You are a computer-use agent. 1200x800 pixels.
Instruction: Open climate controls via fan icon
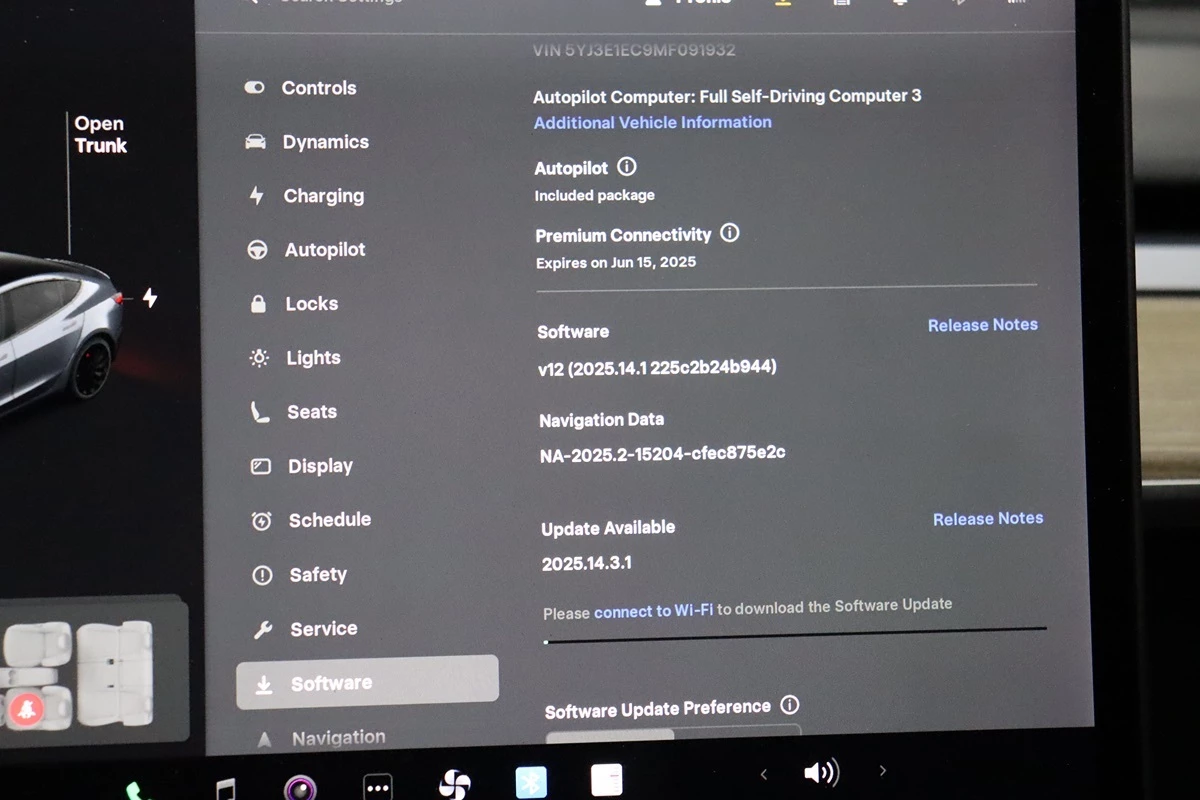coord(454,784)
